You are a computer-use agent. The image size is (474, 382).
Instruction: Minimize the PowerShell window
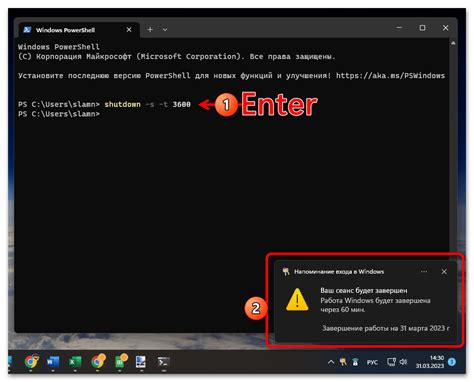click(x=399, y=28)
